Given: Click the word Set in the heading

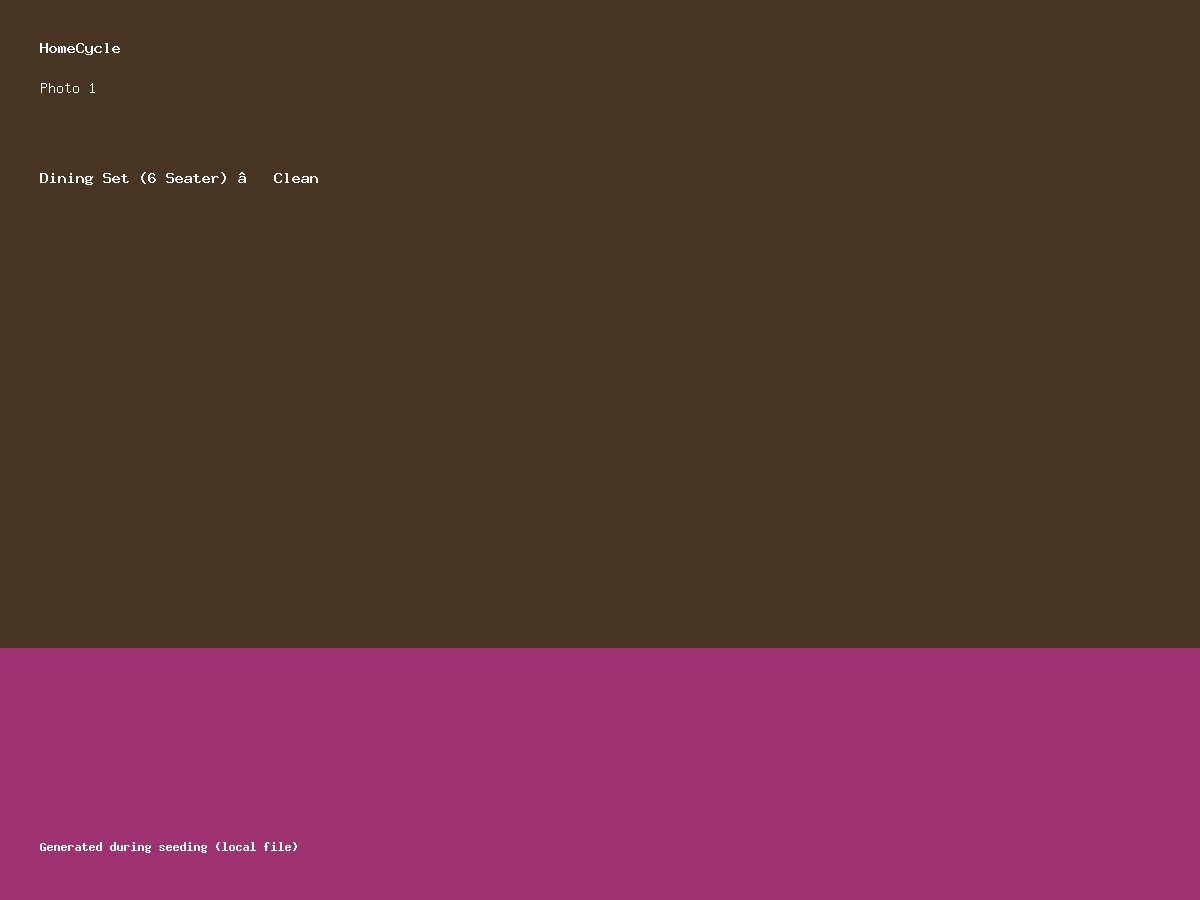Looking at the screenshot, I should 116,178.
